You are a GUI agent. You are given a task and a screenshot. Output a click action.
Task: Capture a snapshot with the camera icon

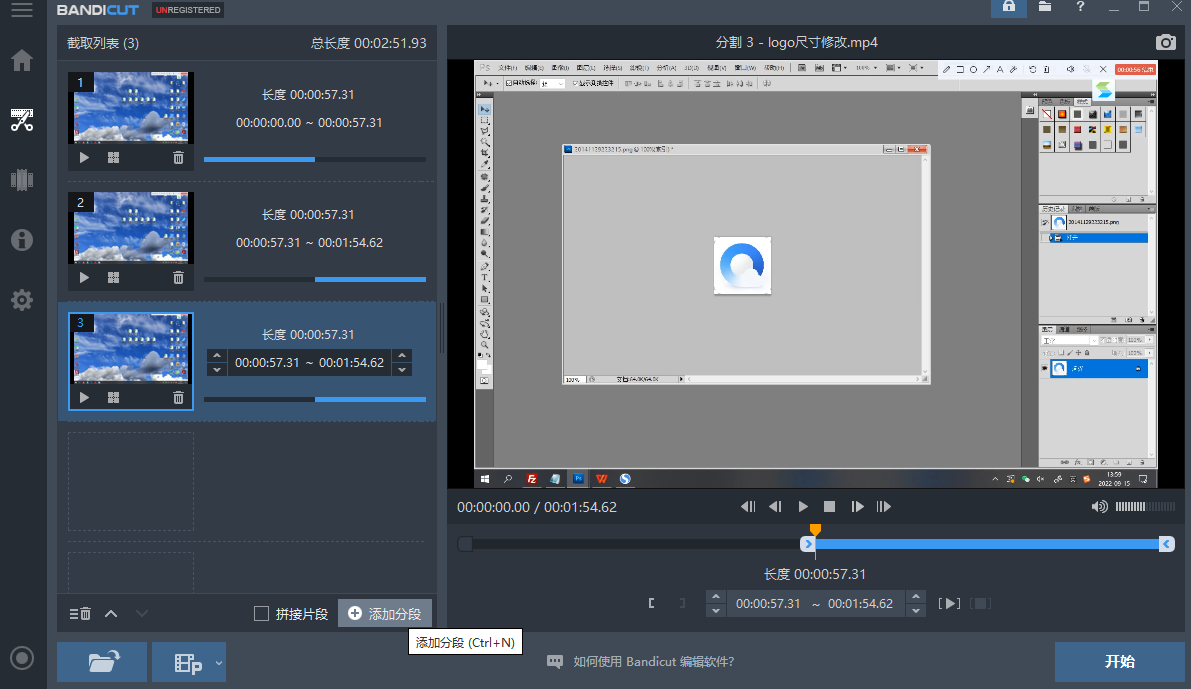(1165, 42)
